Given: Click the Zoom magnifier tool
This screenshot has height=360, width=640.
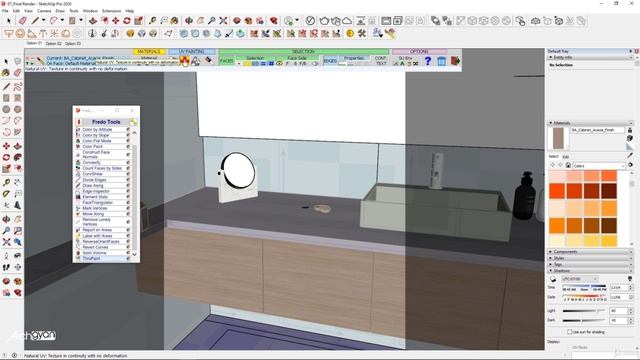Looking at the screenshot, I should point(211,20).
